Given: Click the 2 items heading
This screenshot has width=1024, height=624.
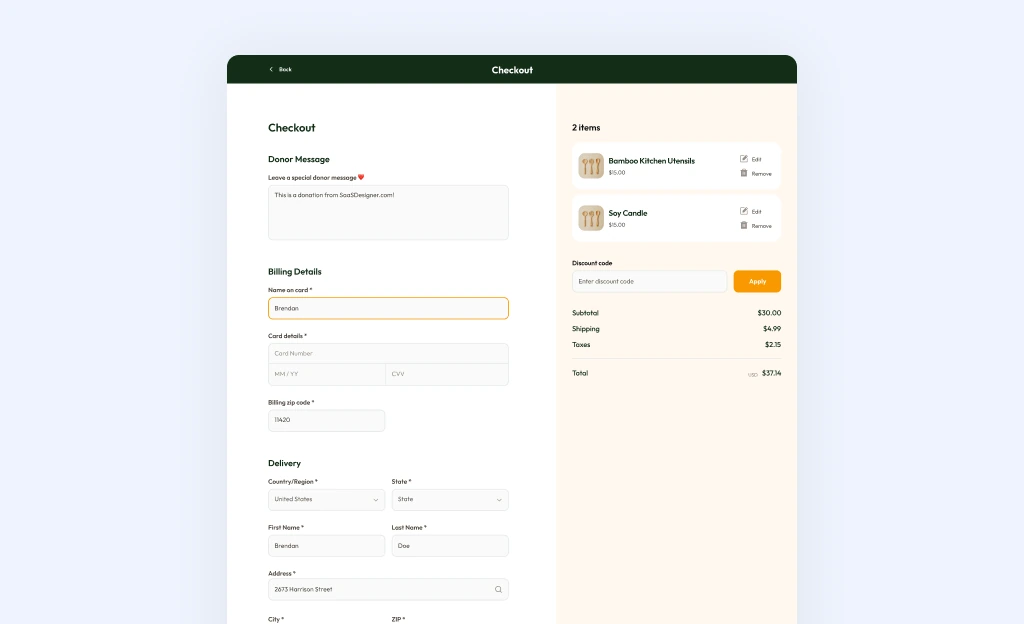Looking at the screenshot, I should [x=586, y=128].
